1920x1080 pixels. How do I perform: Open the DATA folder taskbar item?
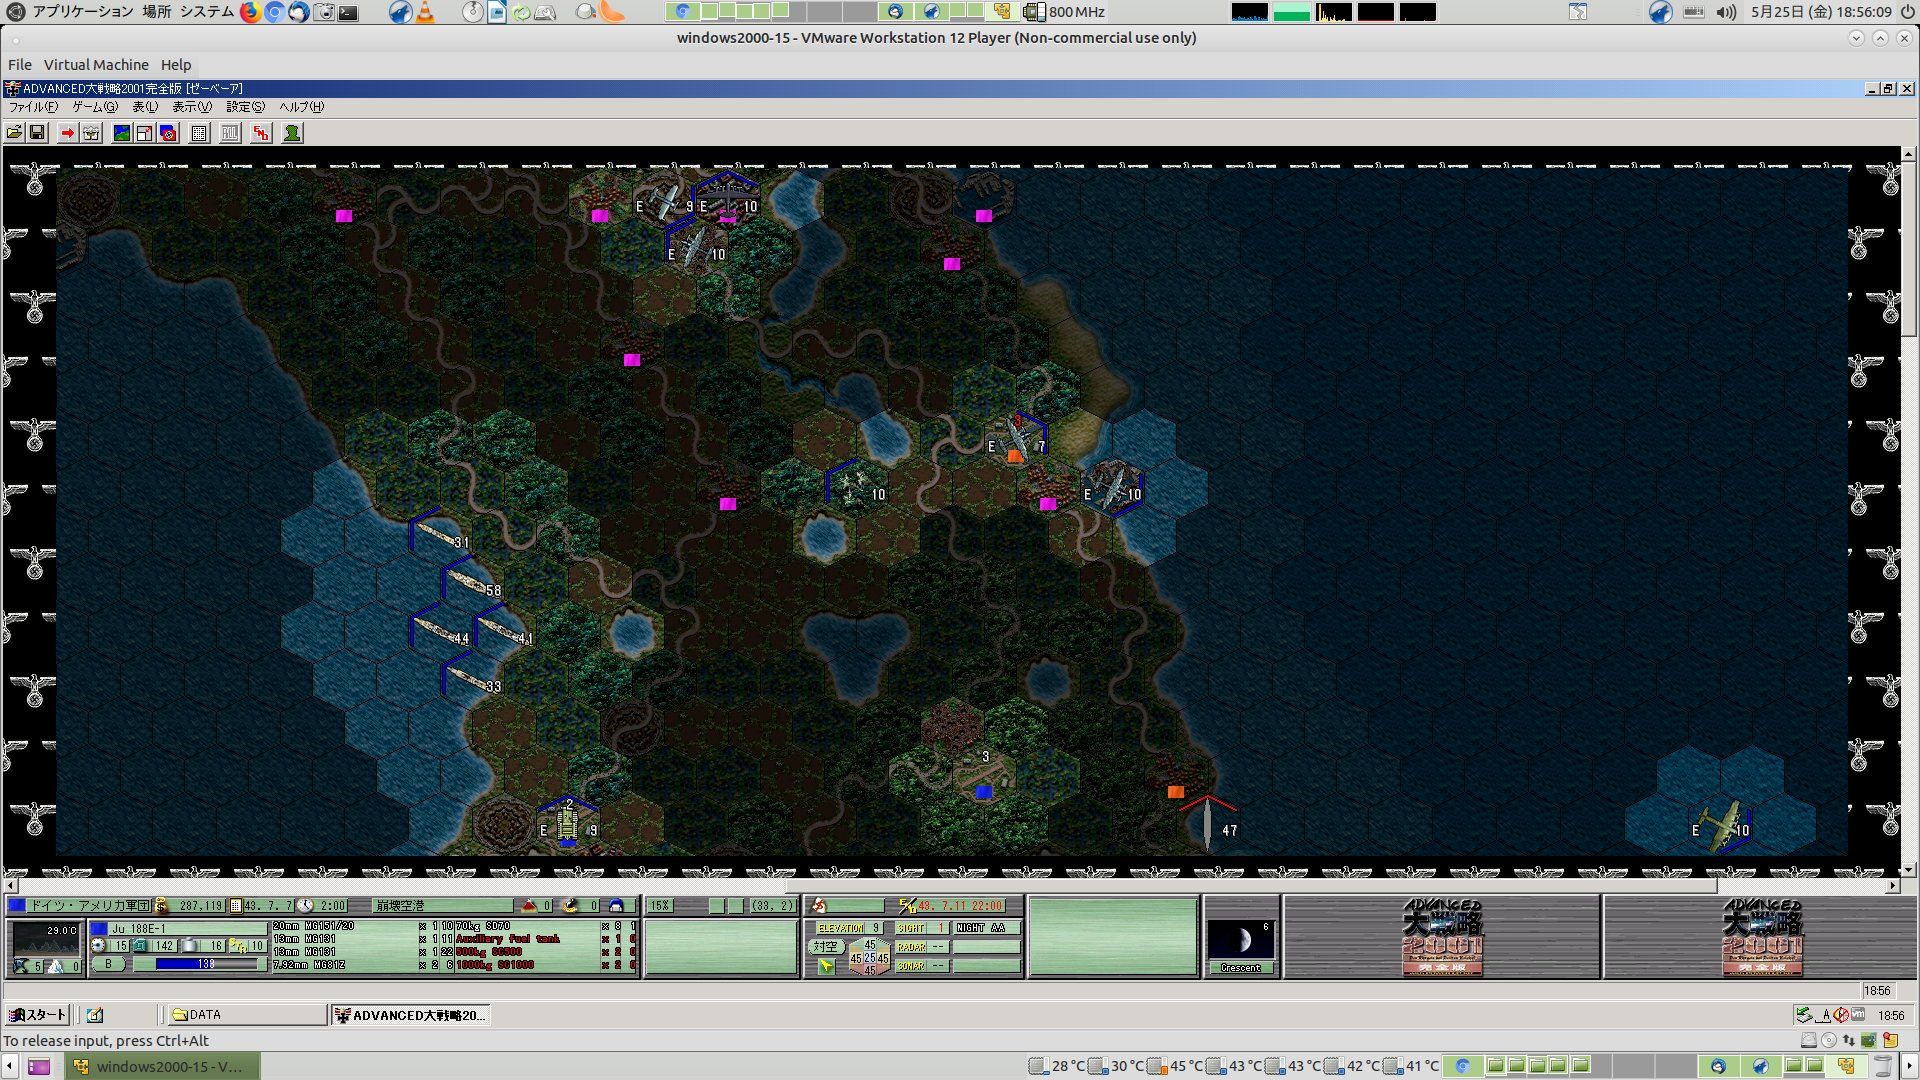point(246,1015)
